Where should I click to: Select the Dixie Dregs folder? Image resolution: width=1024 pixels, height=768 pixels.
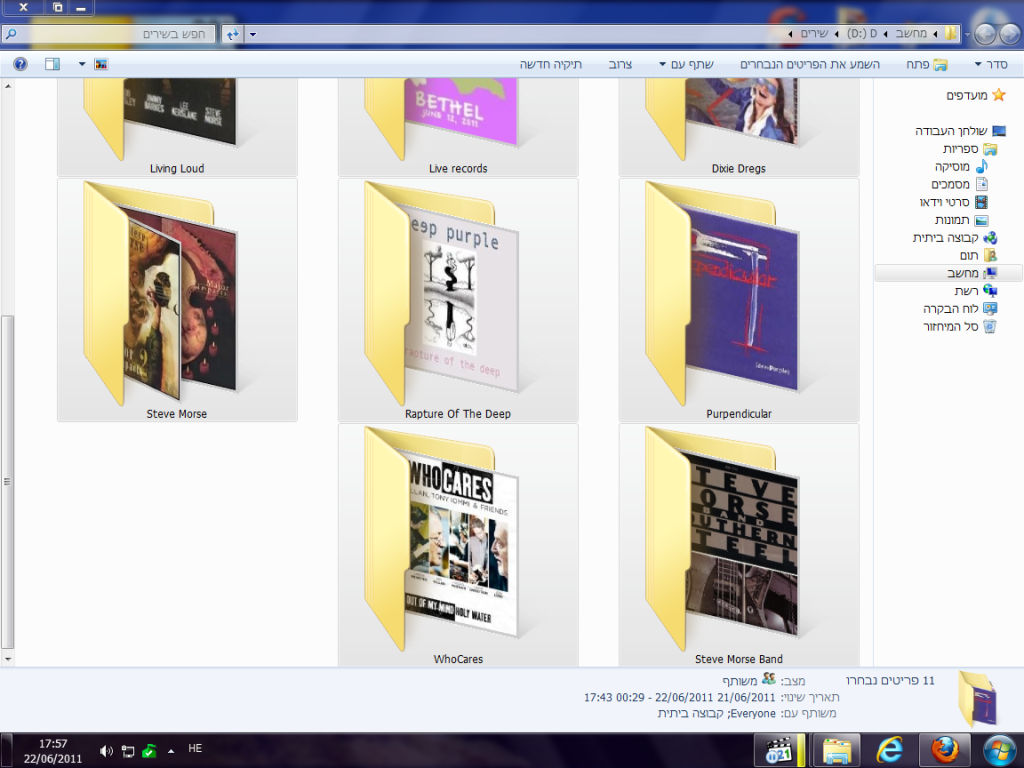739,127
